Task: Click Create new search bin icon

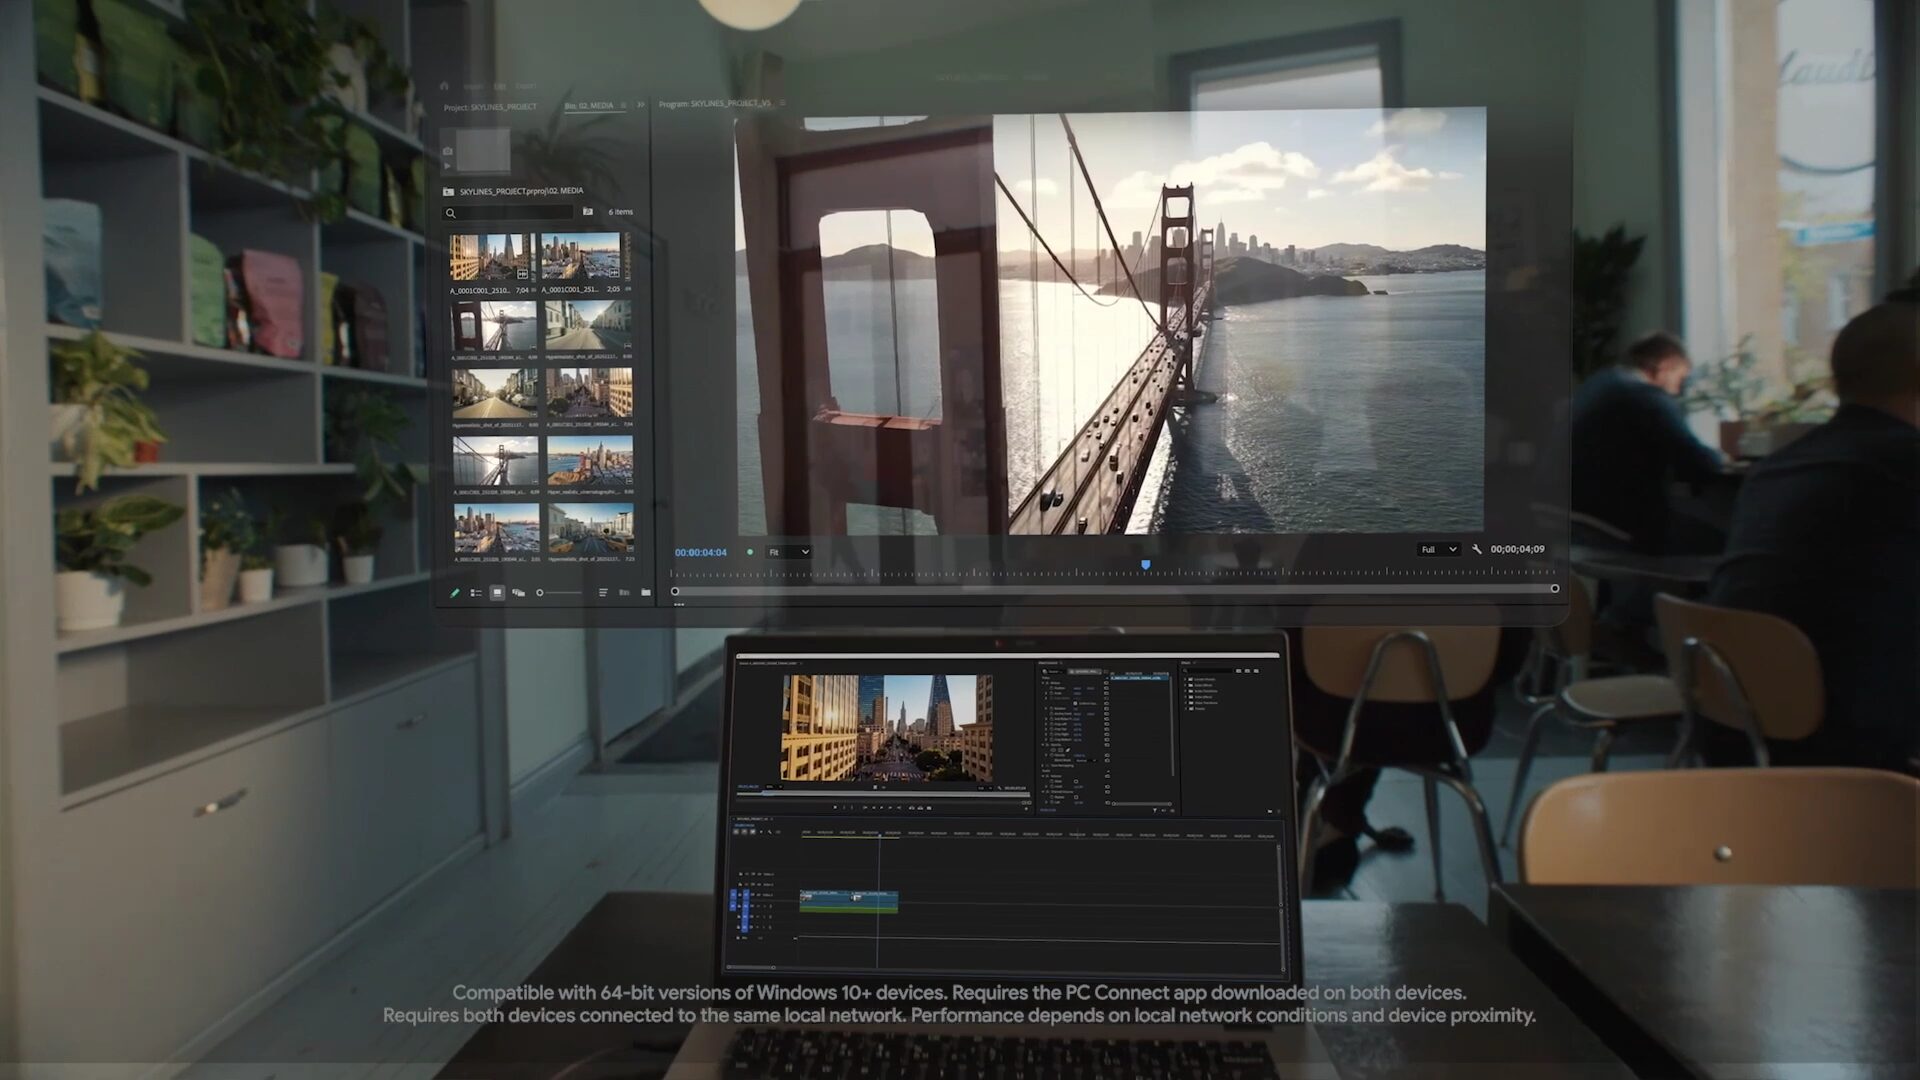Action: 588,212
